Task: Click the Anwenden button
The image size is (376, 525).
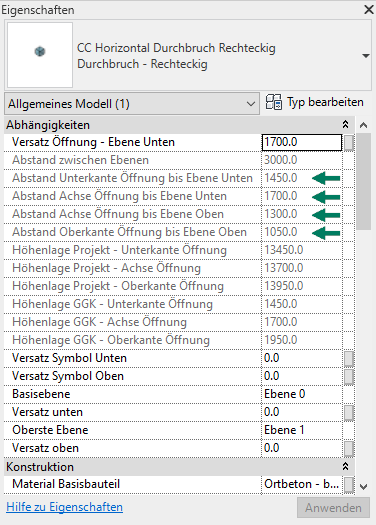Action: pos(333,508)
